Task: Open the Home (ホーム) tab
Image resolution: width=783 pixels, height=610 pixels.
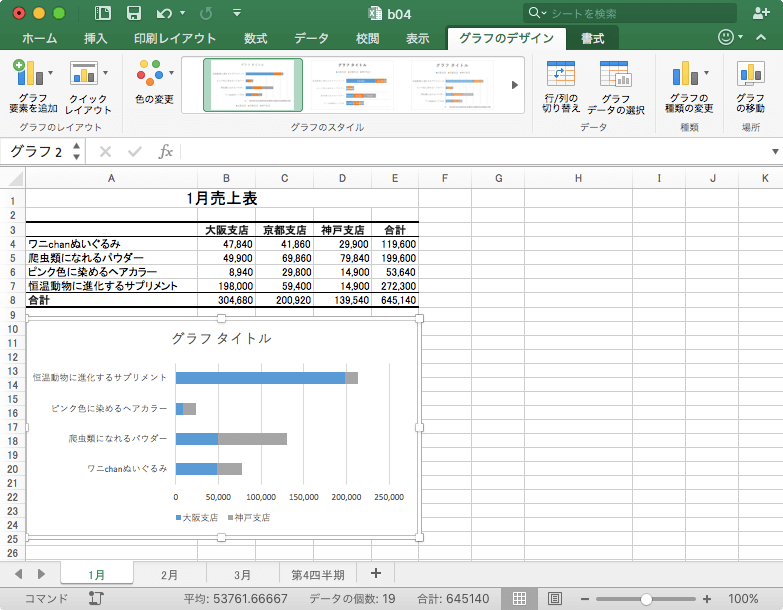Action: point(39,38)
